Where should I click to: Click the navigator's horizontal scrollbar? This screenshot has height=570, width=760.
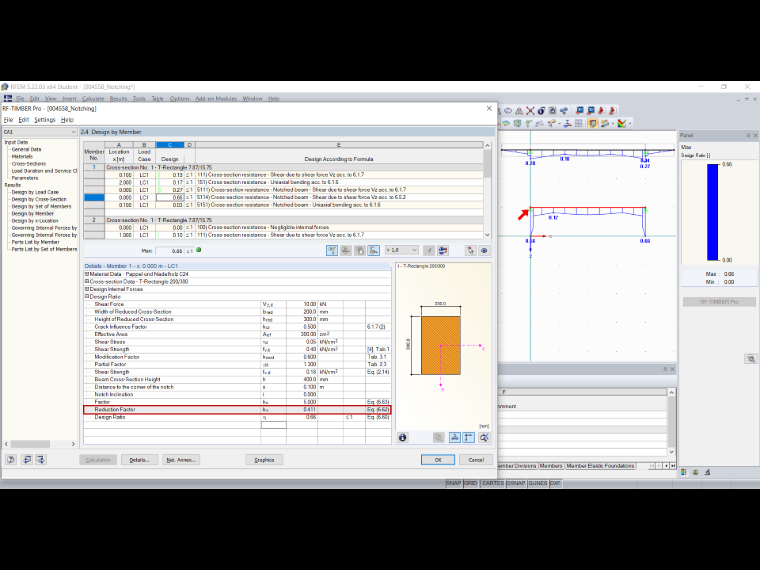[40, 444]
